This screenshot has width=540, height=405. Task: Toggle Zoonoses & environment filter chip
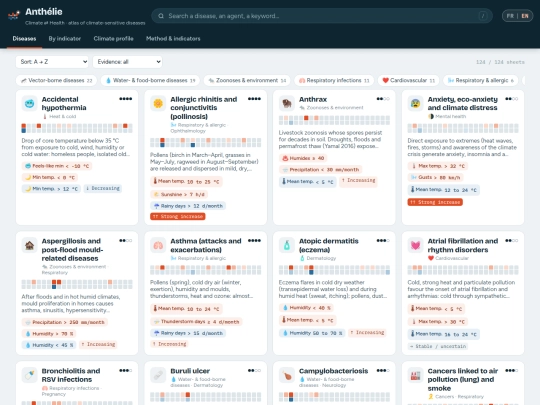coord(247,80)
